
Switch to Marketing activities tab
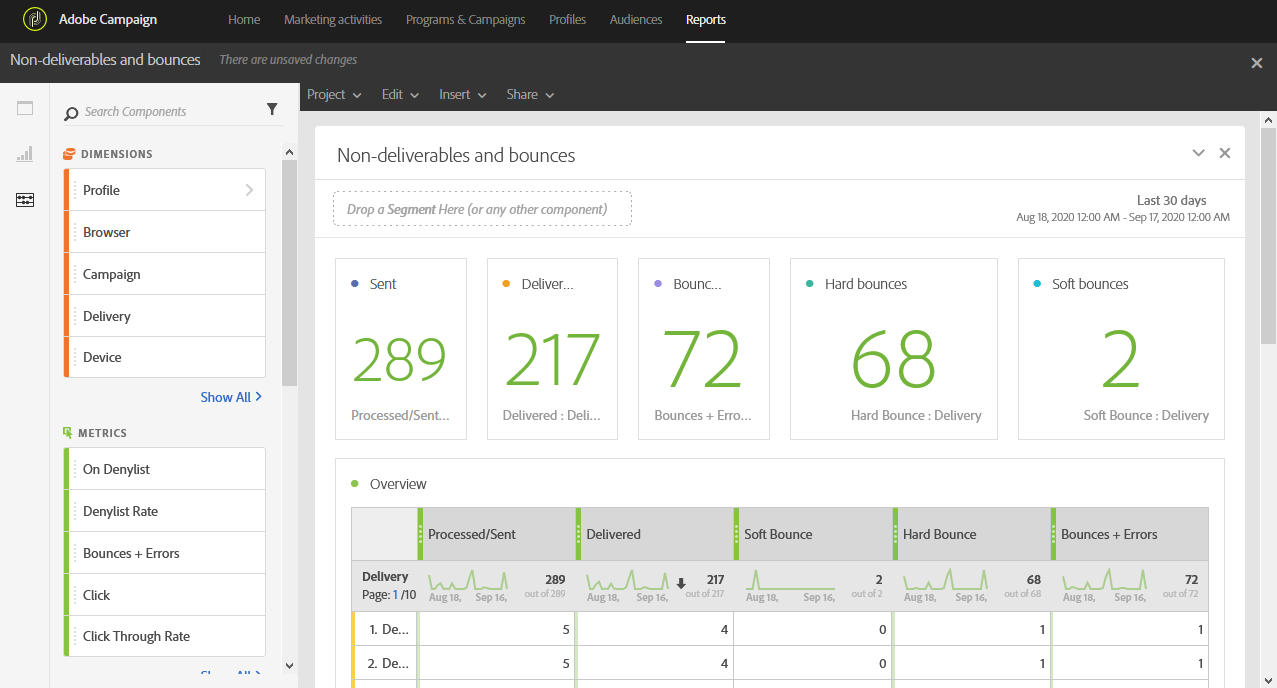coord(333,20)
